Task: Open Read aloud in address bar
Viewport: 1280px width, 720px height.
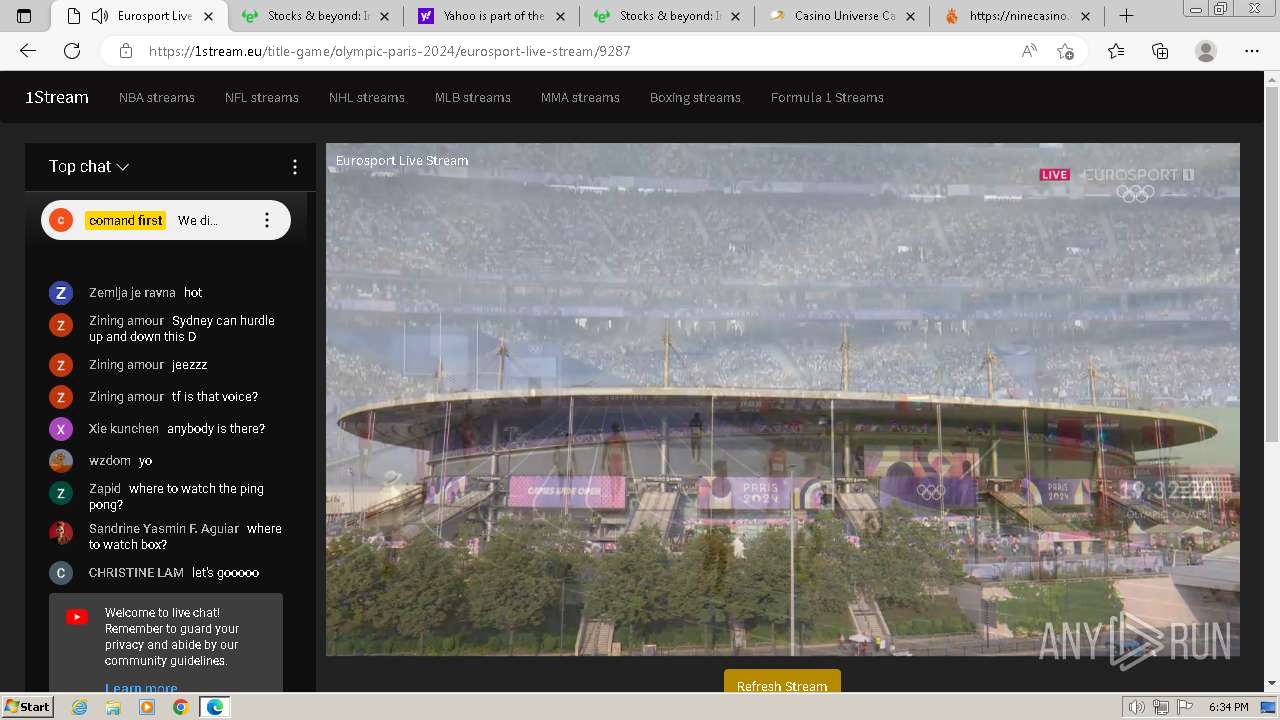Action: coord(1029,51)
